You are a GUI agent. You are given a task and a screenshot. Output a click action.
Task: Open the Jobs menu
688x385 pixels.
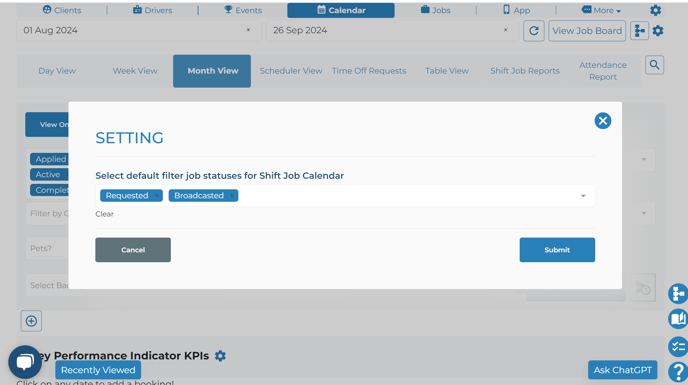click(436, 10)
